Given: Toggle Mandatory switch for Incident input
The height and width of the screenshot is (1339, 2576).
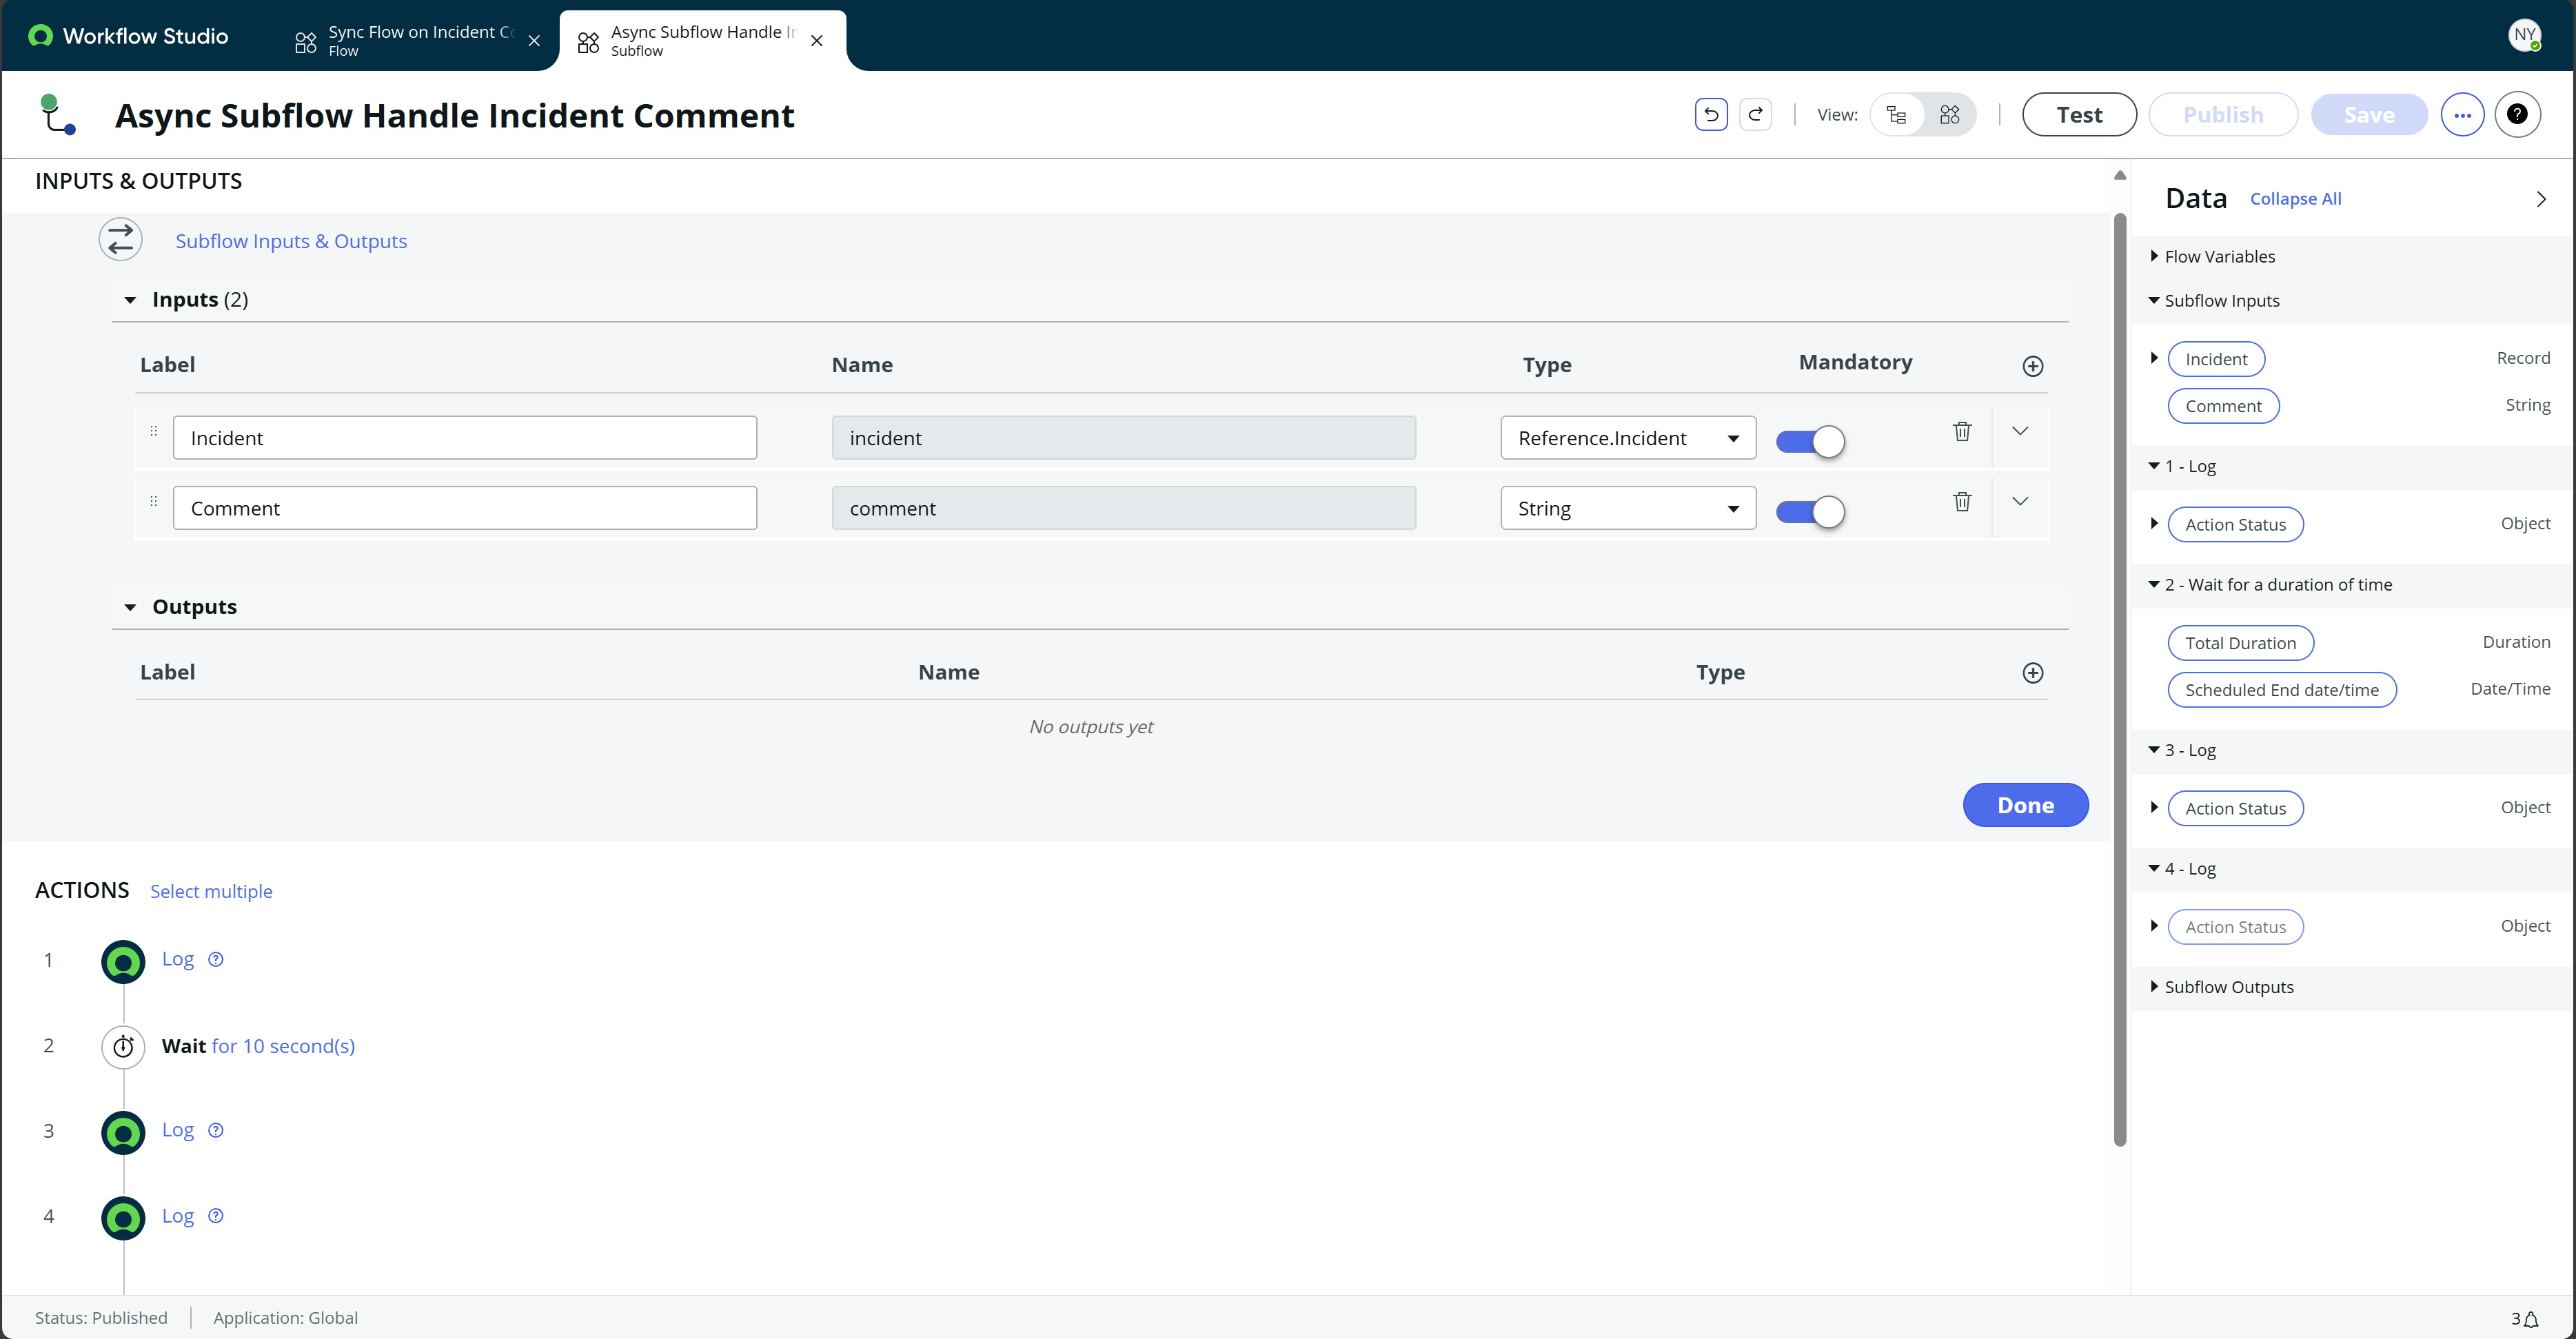Looking at the screenshot, I should [1810, 441].
